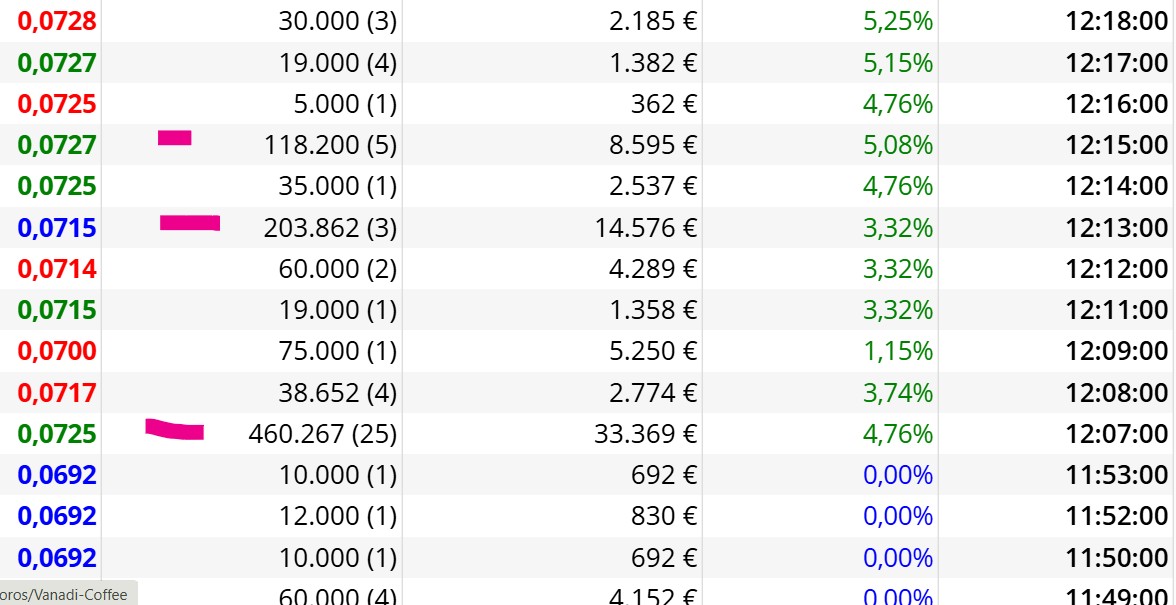Select price 0,0692 in the 11:53:00 row
1176x605 pixels.
pyautogui.click(x=57, y=475)
